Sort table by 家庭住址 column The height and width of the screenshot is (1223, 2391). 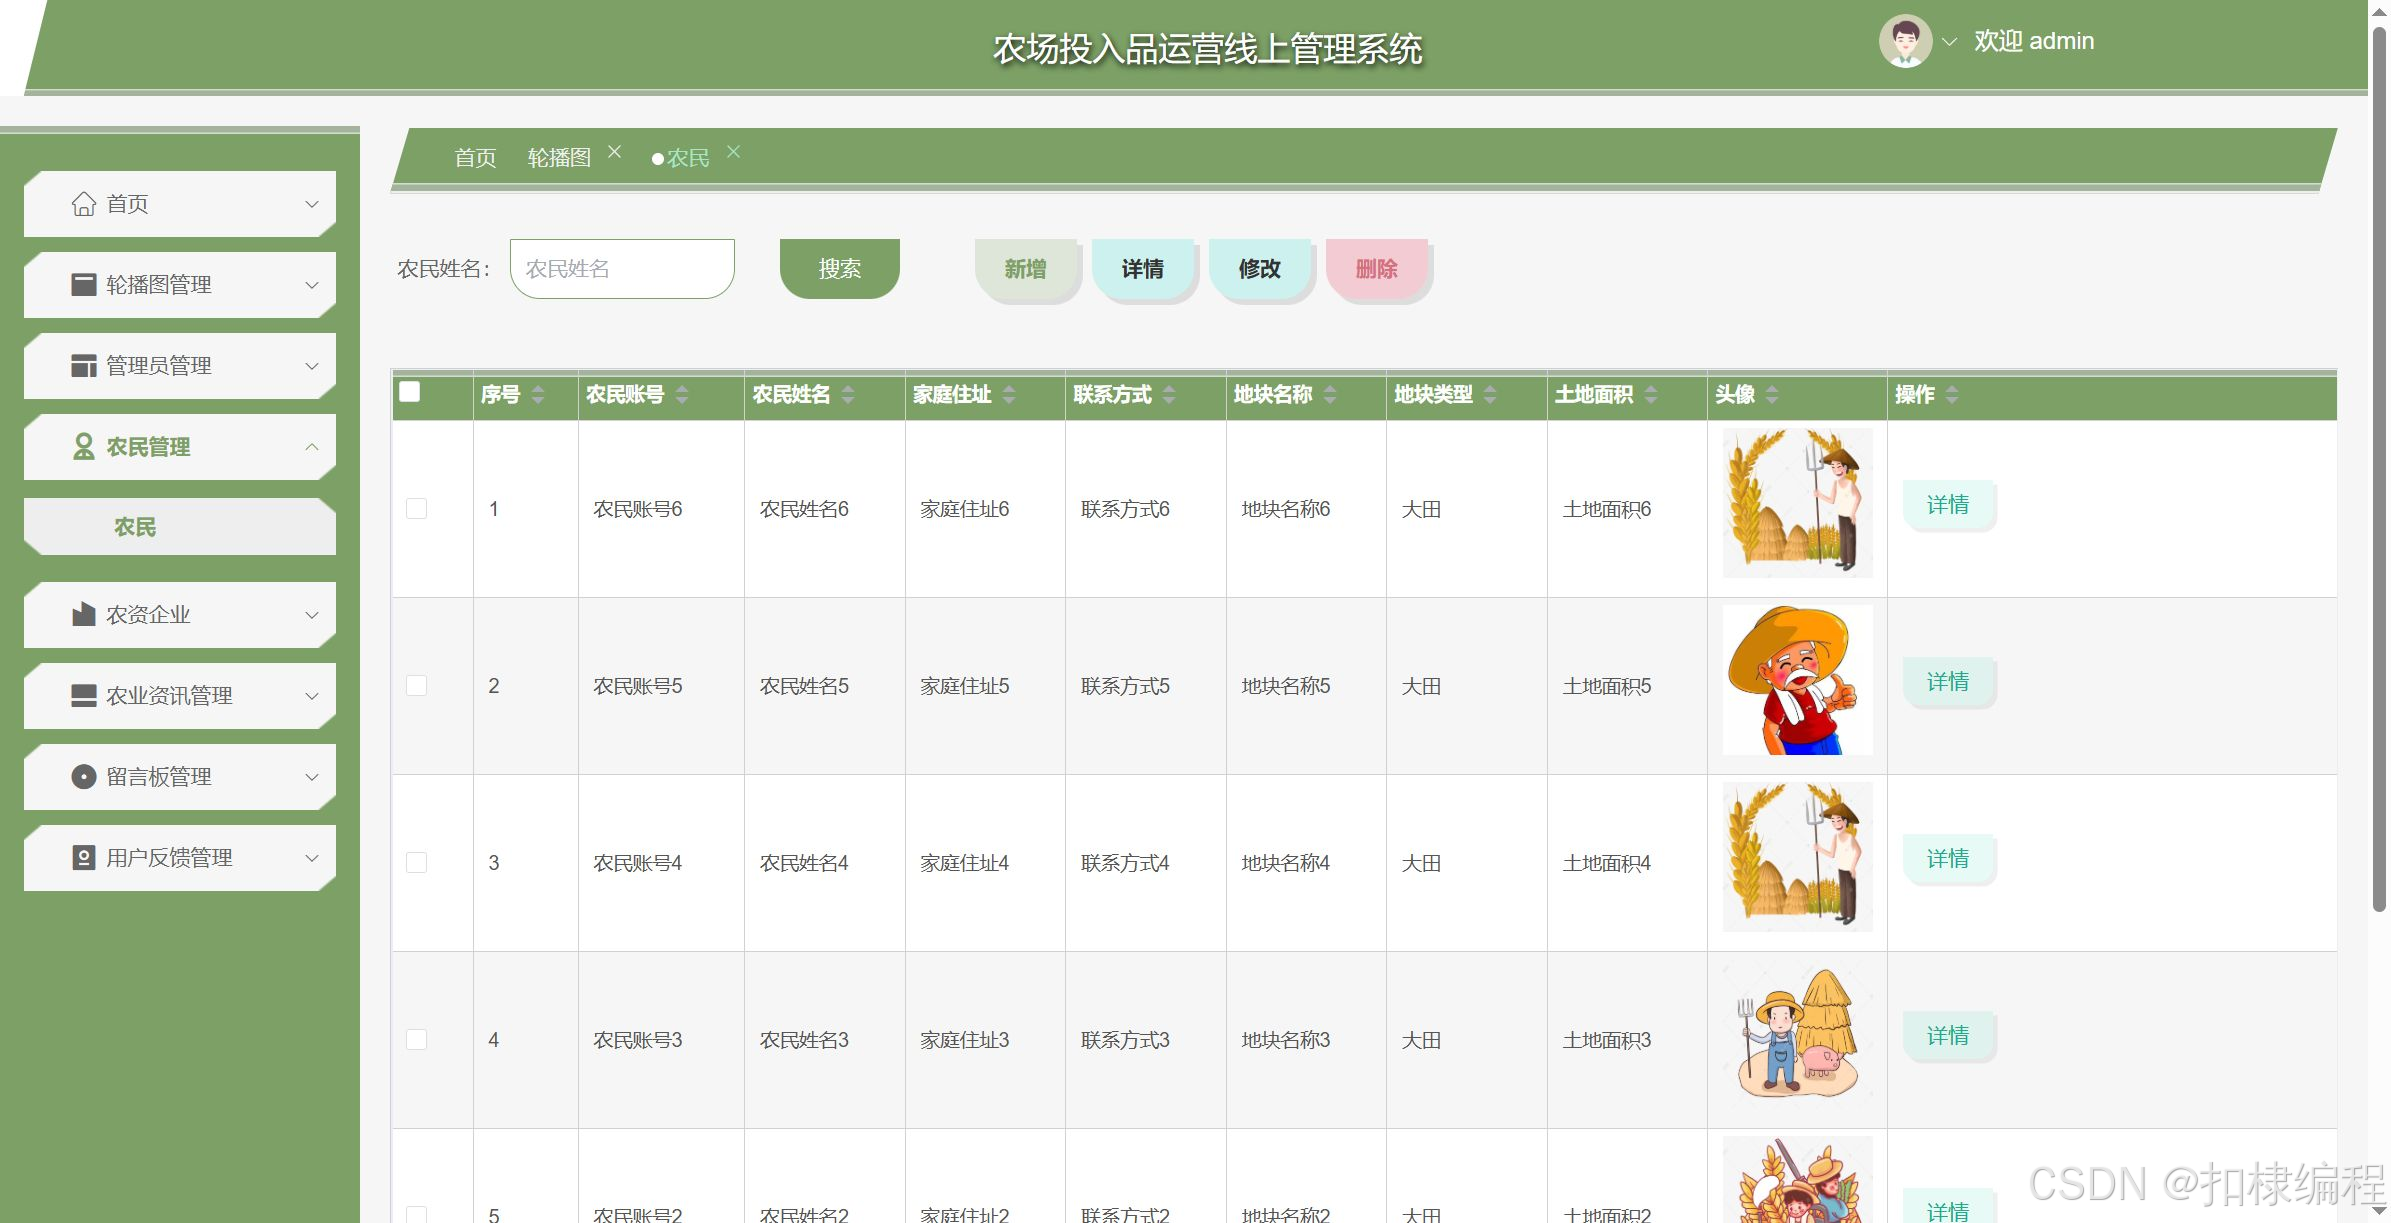point(1009,395)
